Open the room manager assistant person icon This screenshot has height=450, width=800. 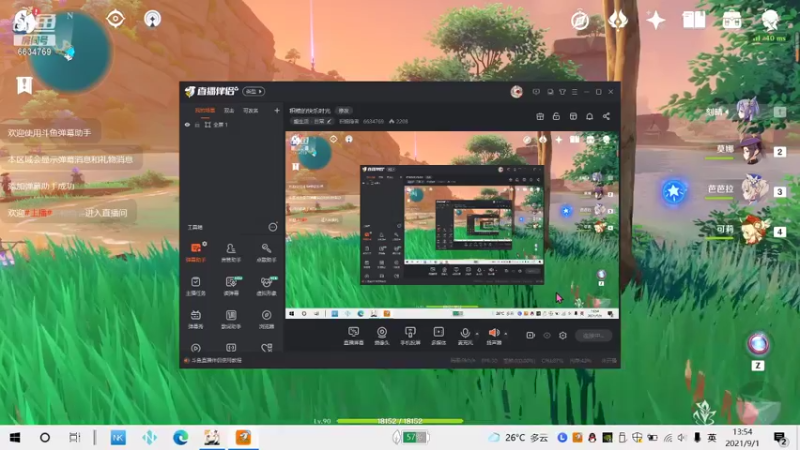point(231,252)
